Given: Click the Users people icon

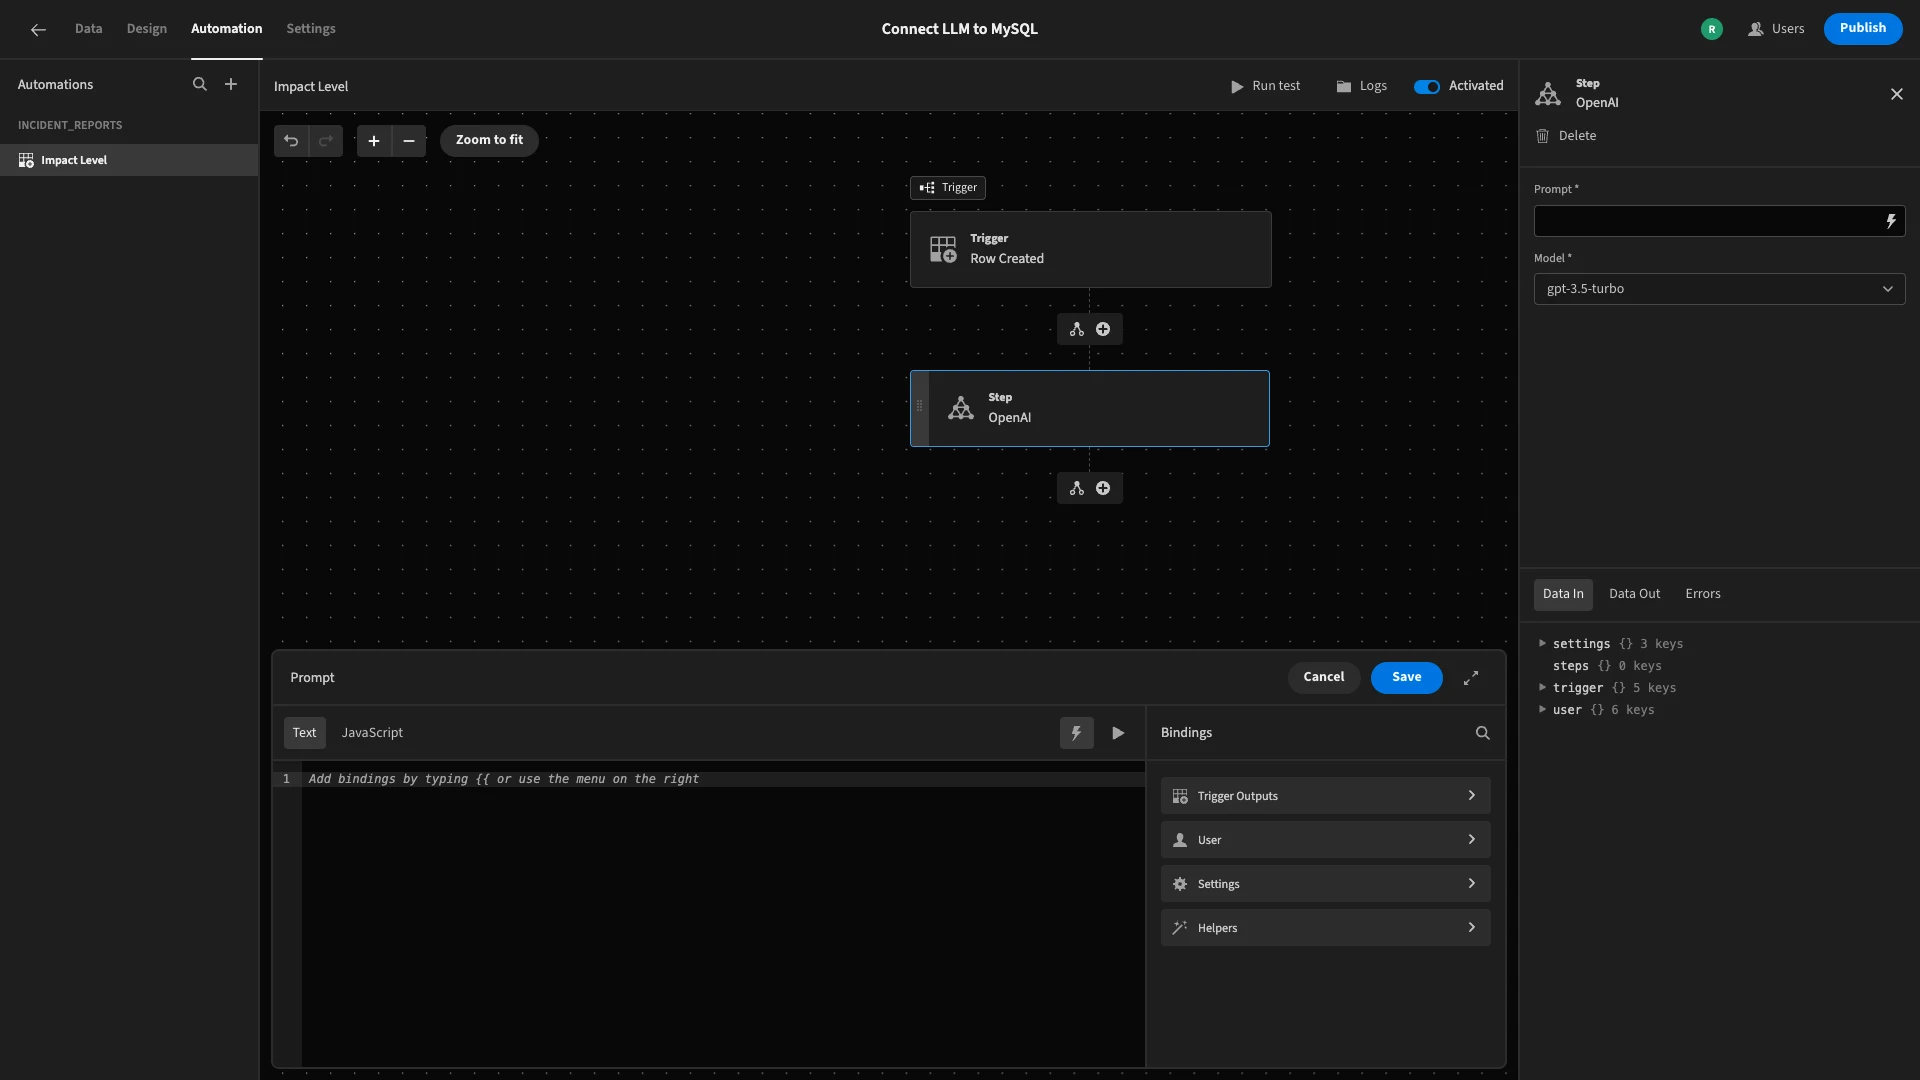Looking at the screenshot, I should pyautogui.click(x=1755, y=29).
